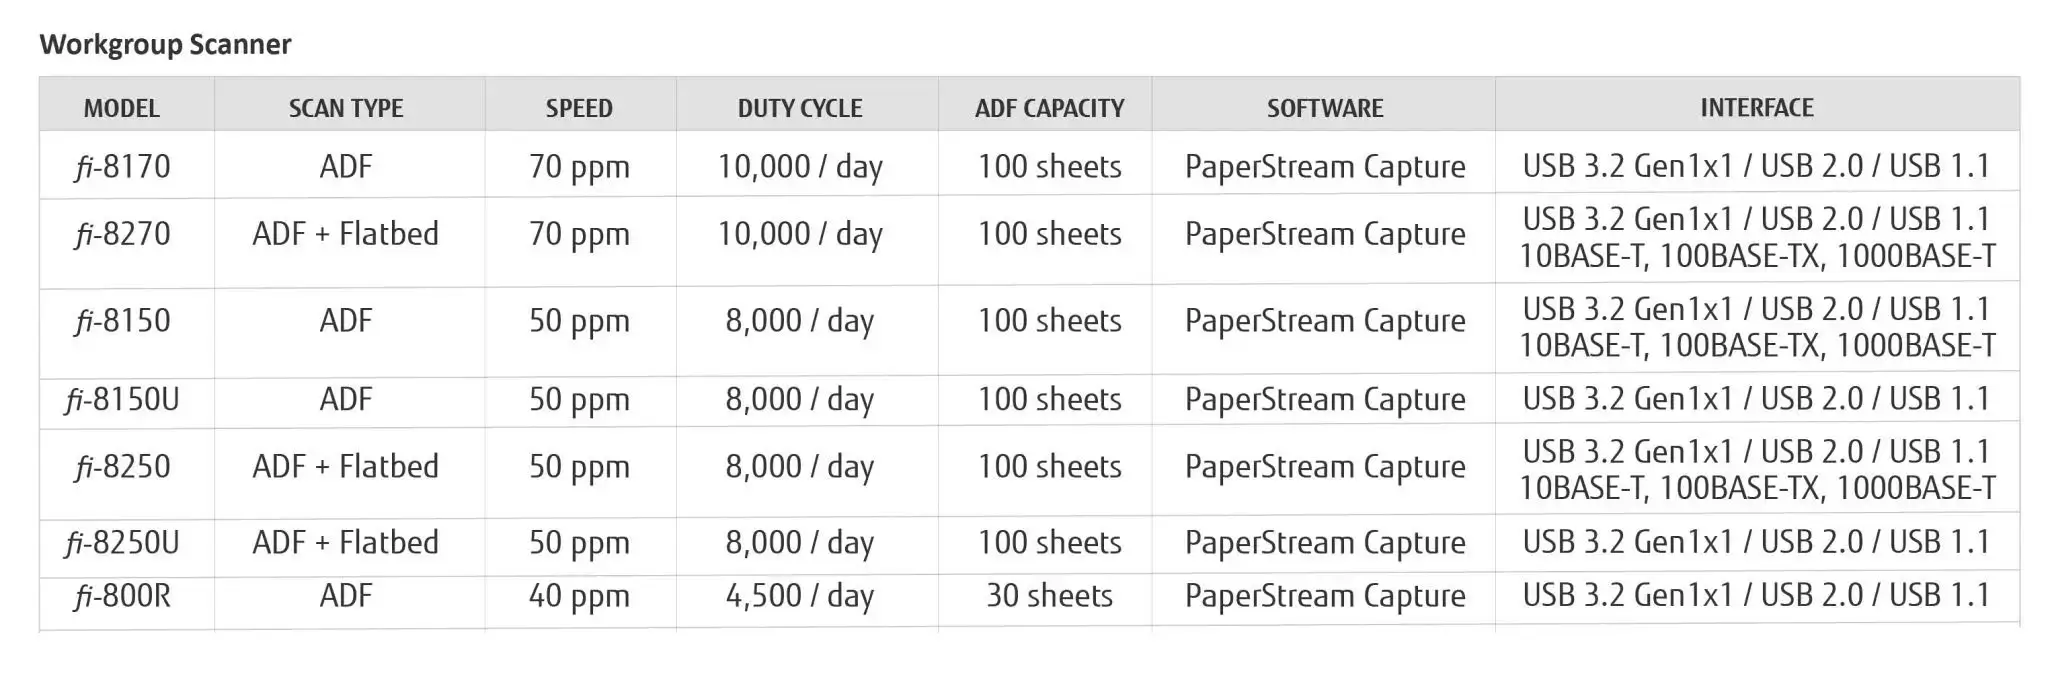Select the fi-8270 model name

pos(123,234)
